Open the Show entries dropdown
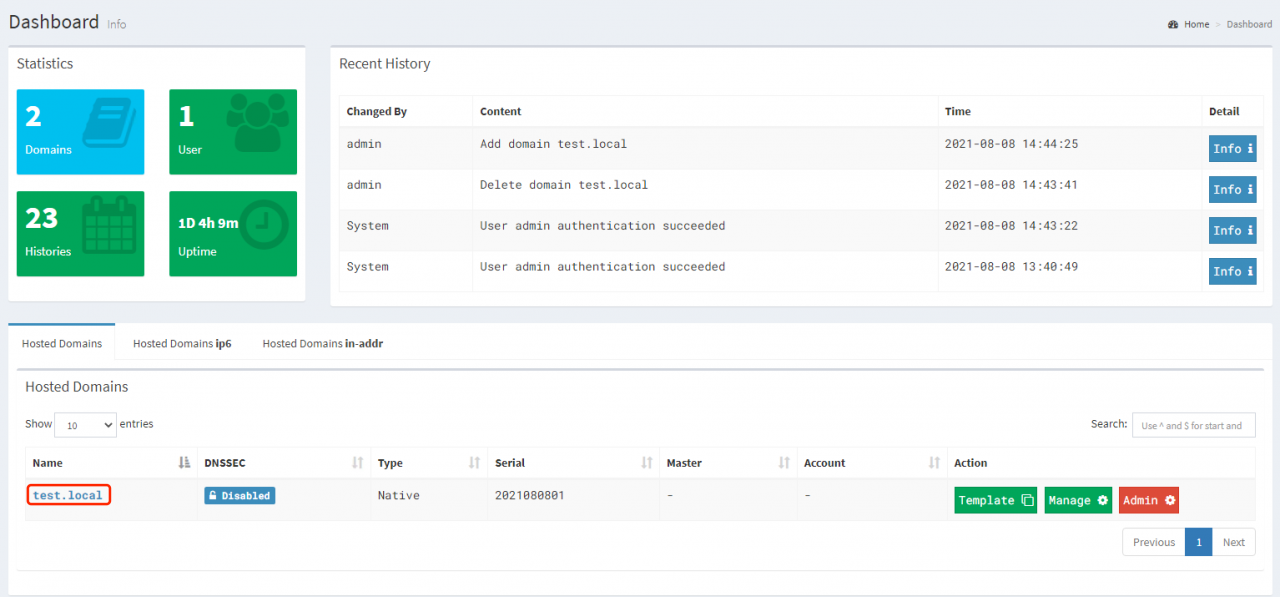 click(x=85, y=425)
